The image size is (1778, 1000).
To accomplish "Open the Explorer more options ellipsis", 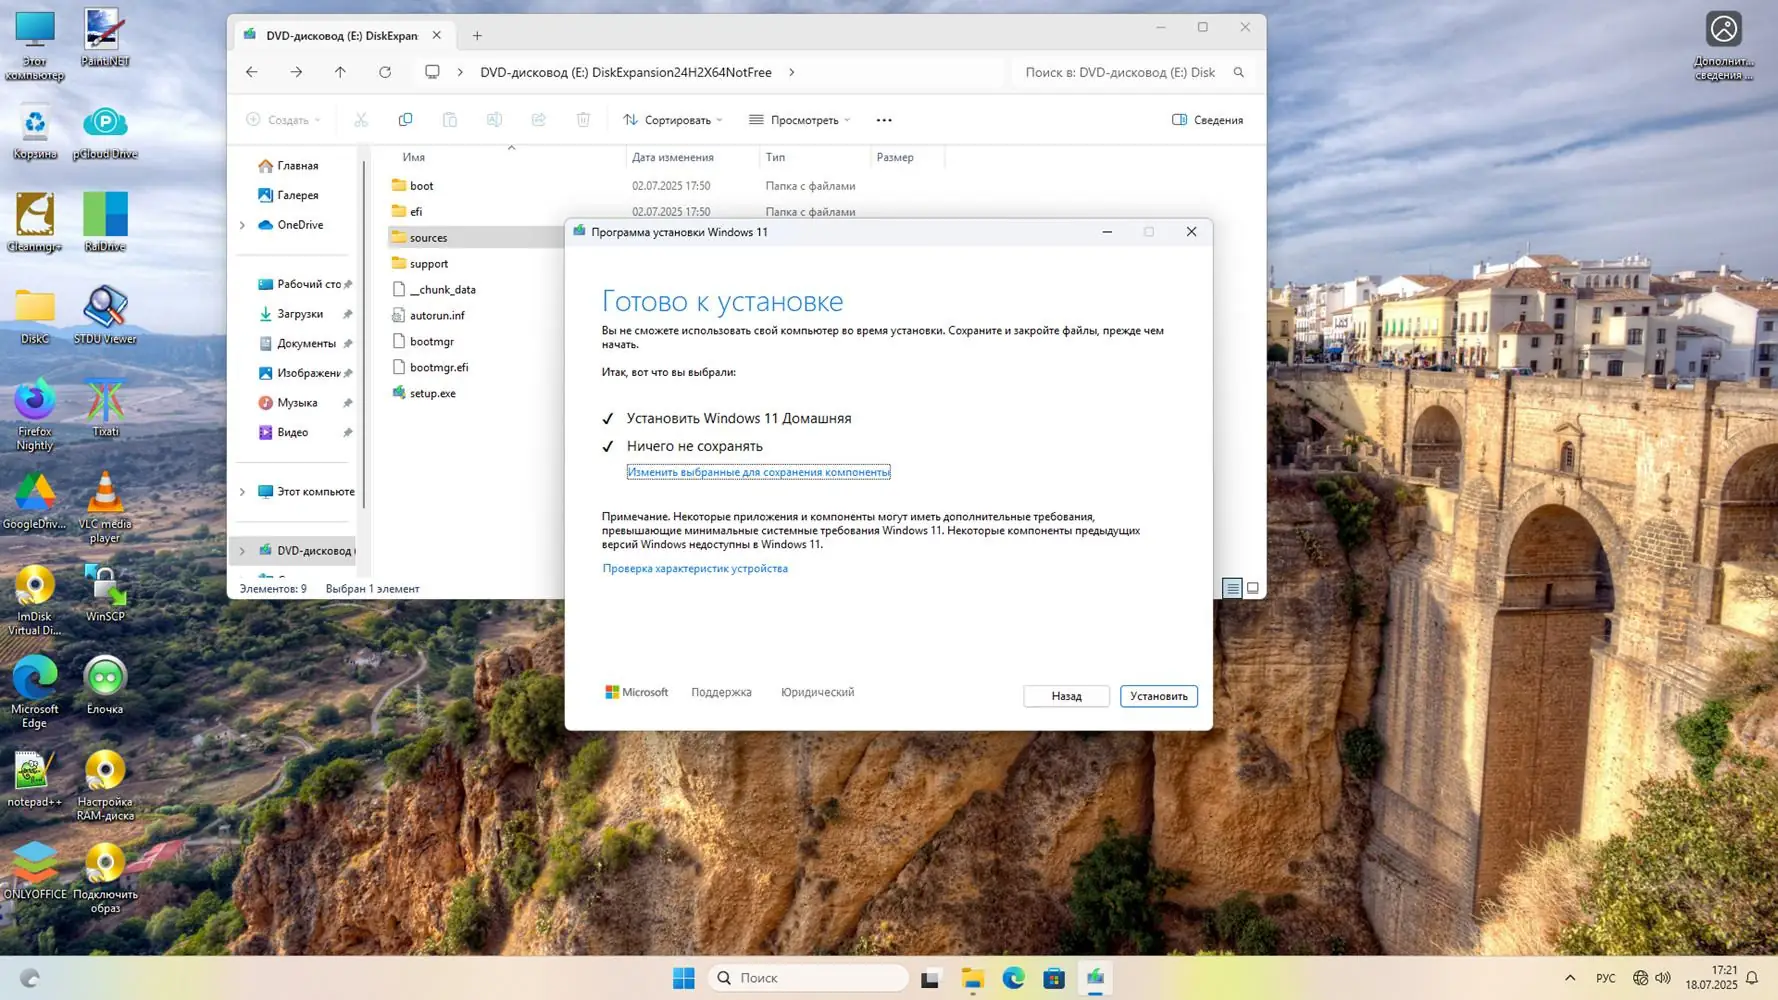I will tap(884, 120).
